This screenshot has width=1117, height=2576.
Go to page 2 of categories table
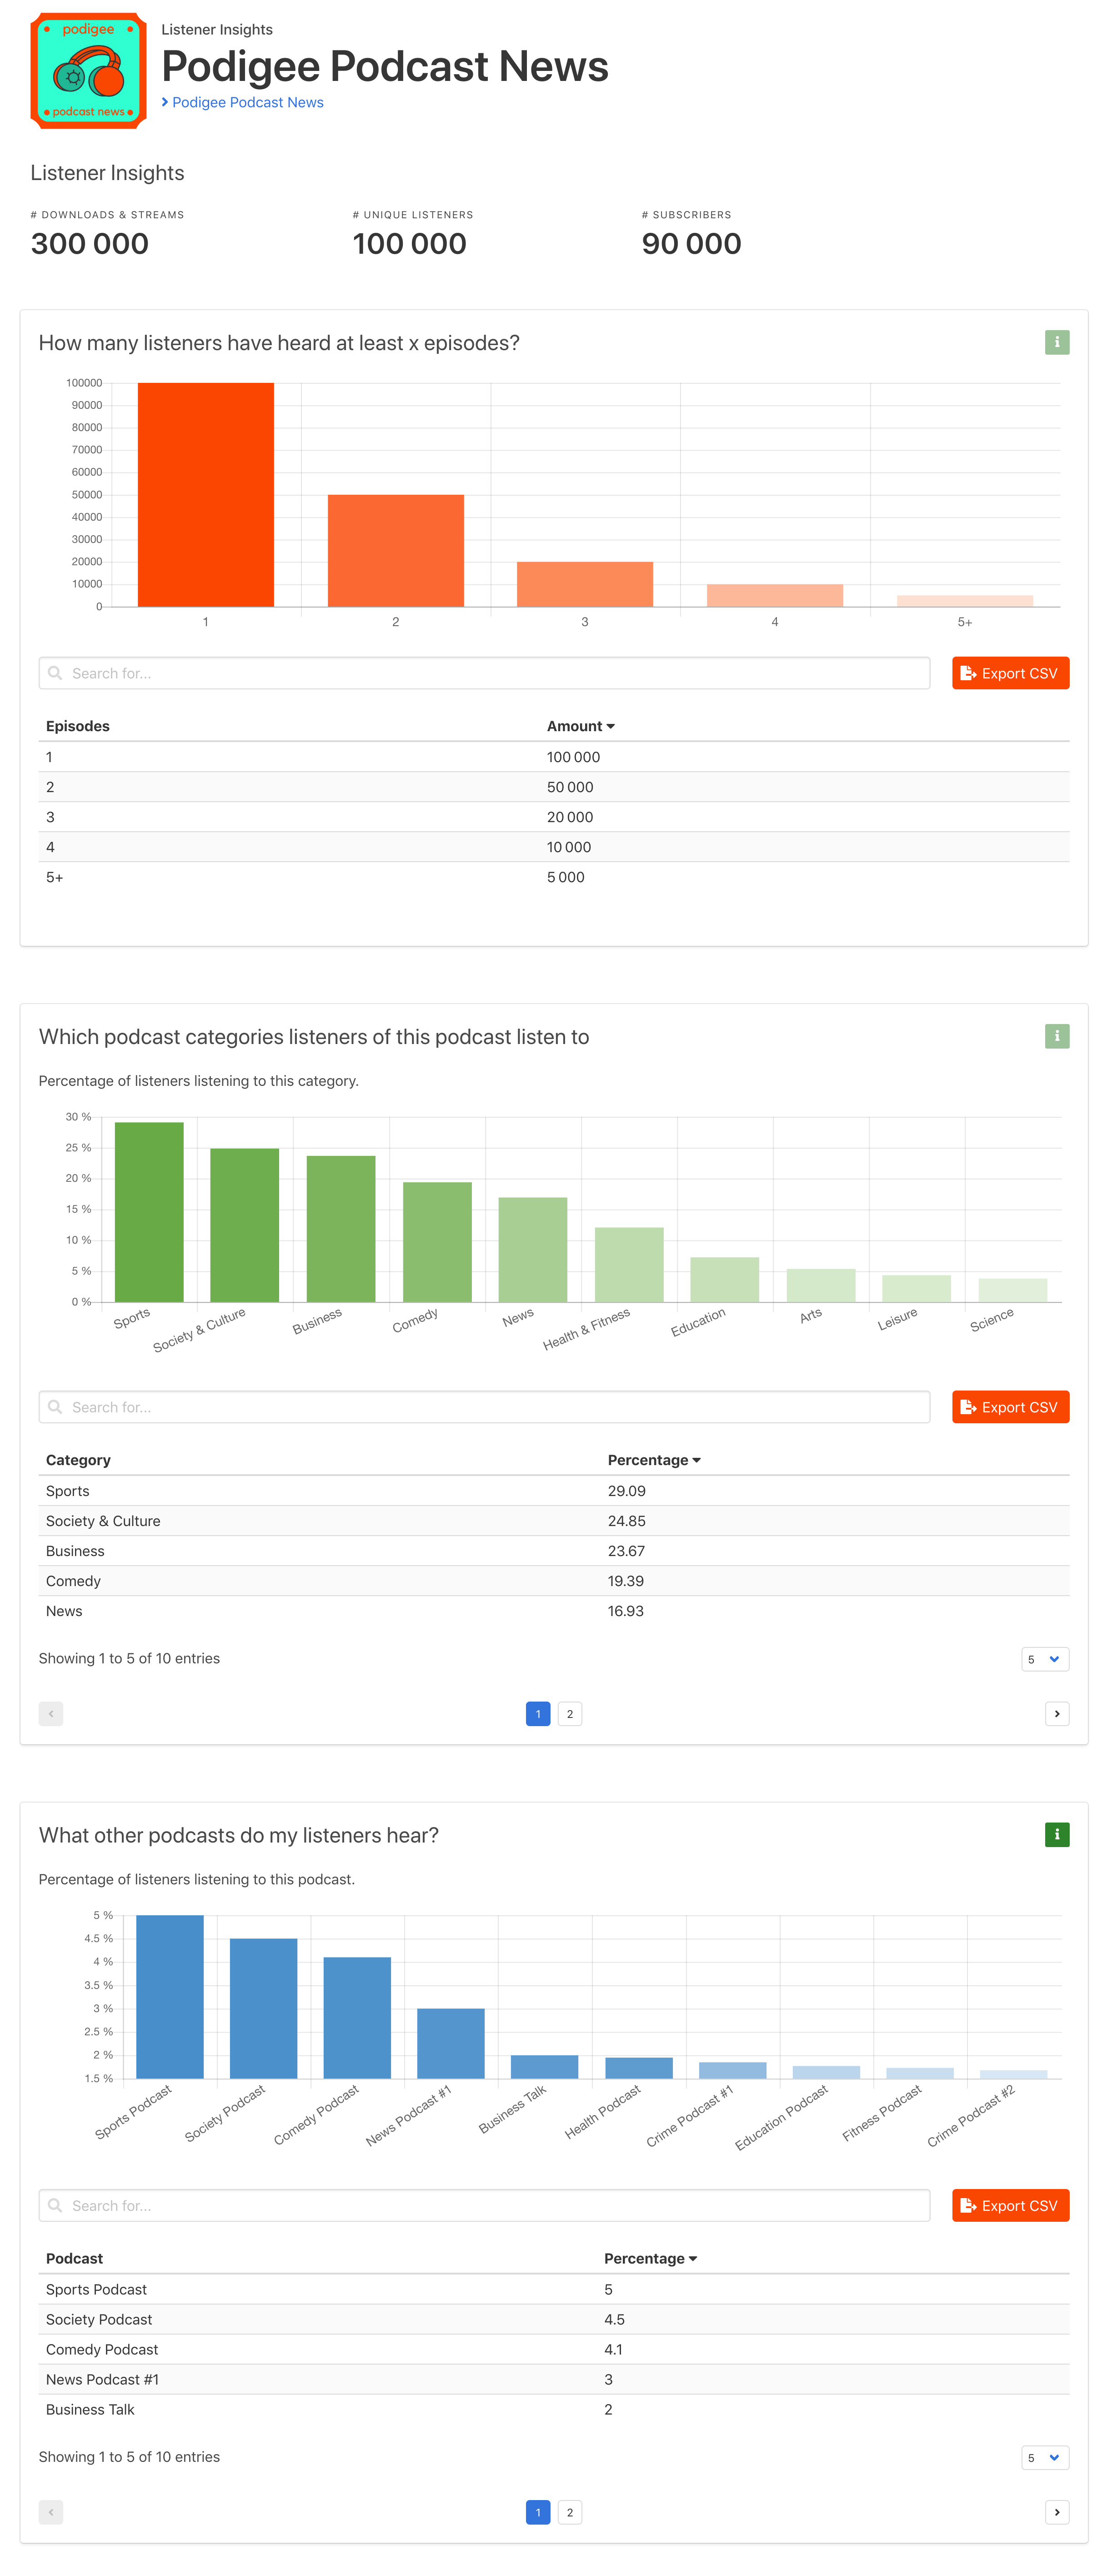[570, 1714]
